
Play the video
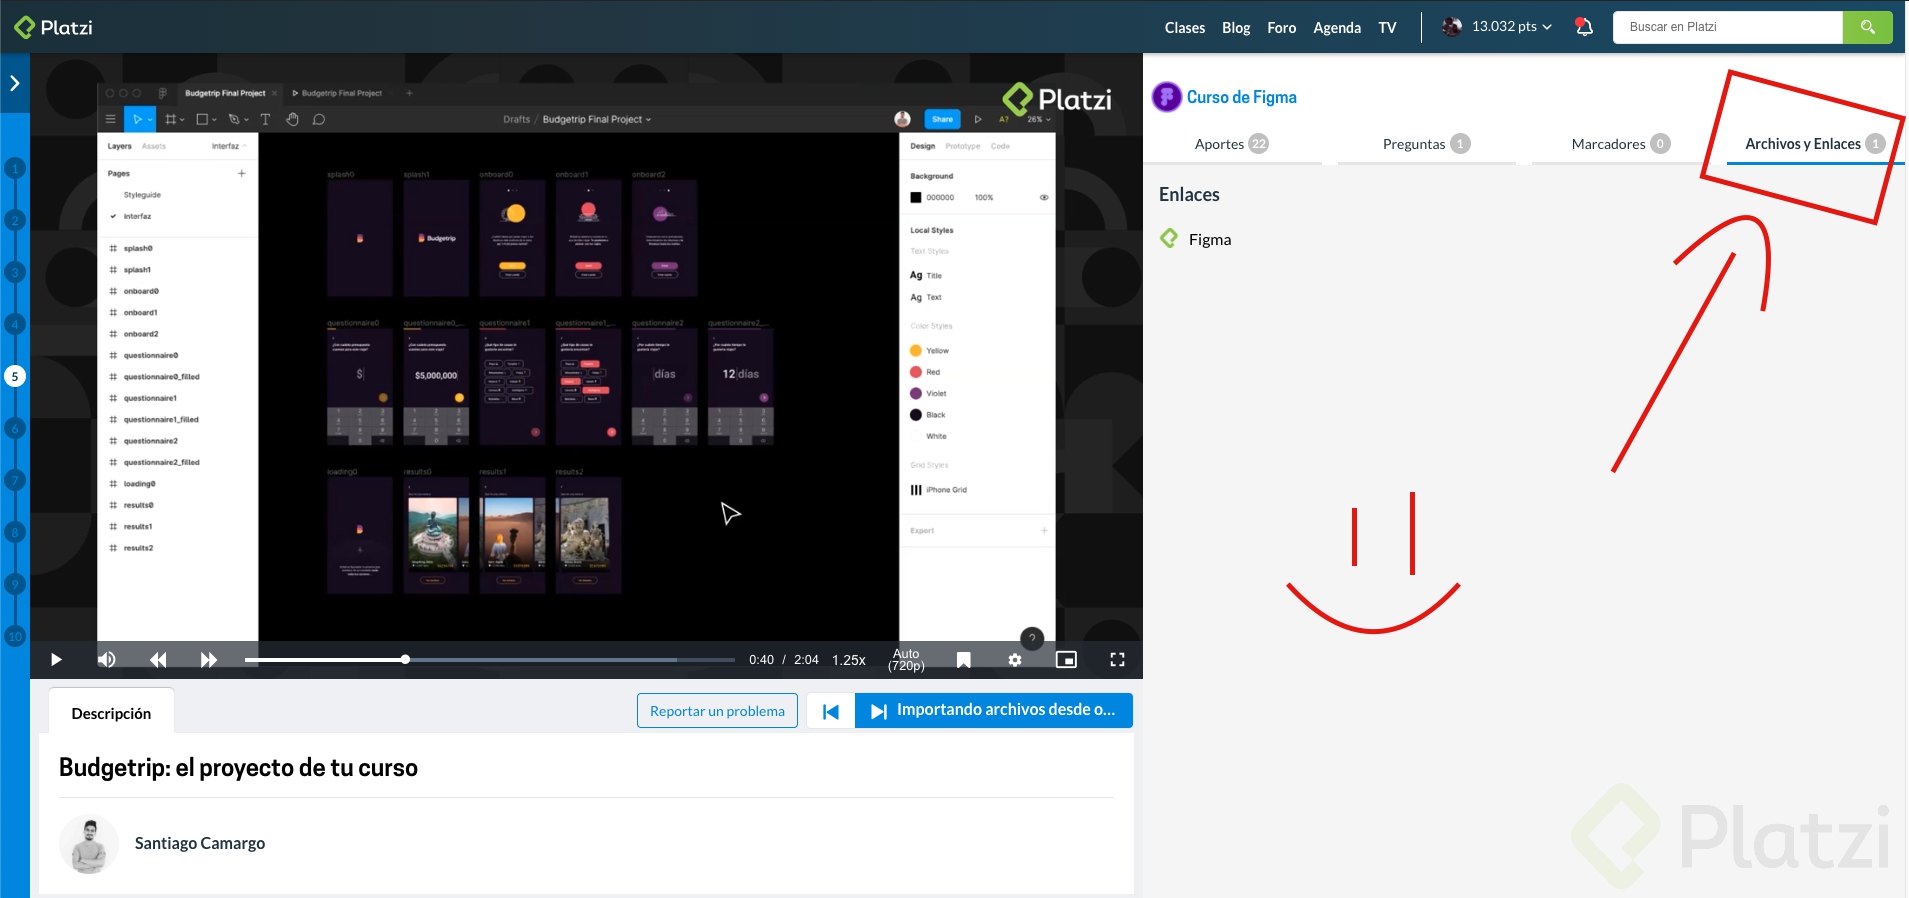(56, 660)
